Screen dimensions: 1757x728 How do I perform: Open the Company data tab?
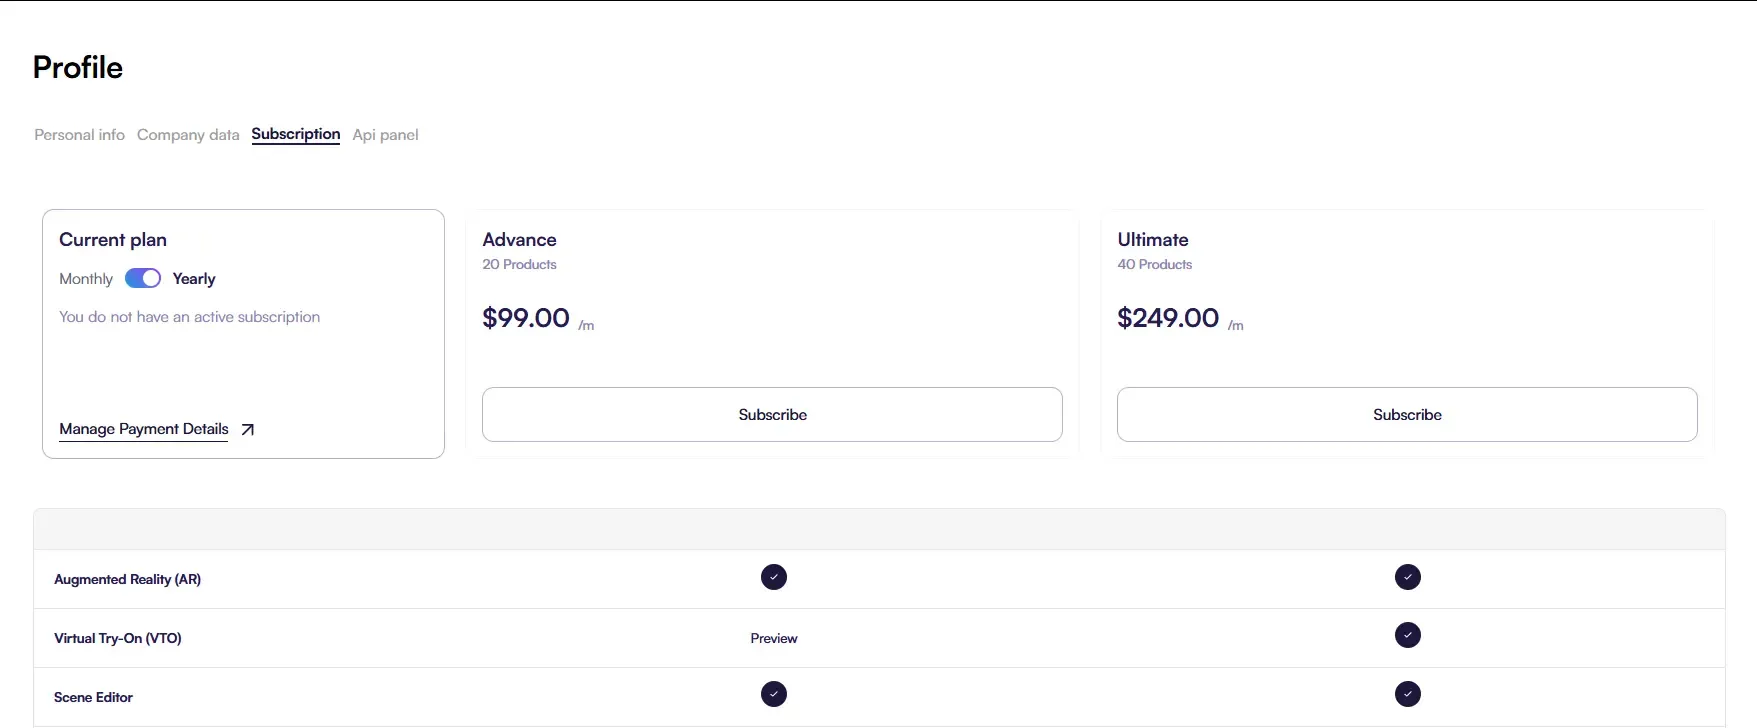coord(188,134)
